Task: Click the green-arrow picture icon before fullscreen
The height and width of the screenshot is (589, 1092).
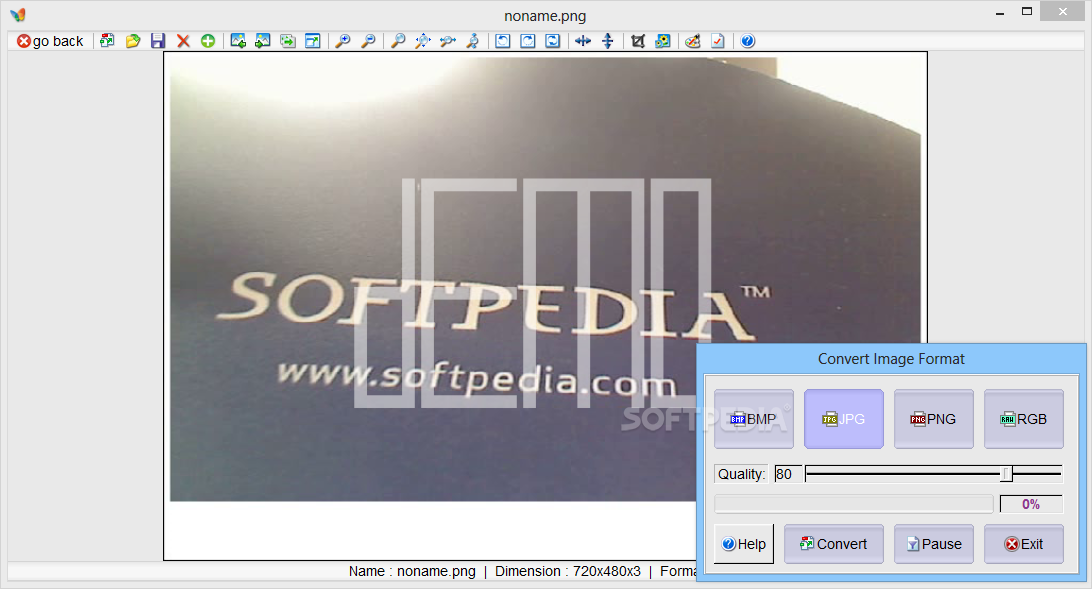Action: tap(288, 41)
